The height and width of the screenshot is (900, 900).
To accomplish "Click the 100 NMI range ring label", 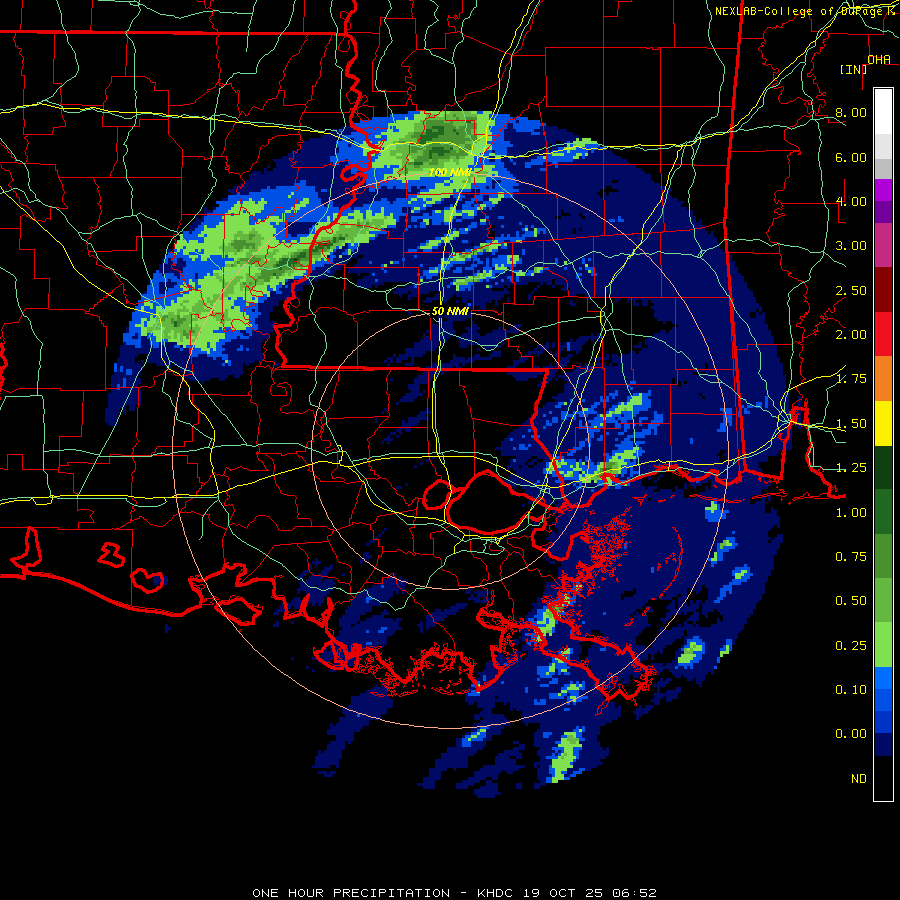I will pos(449,172).
